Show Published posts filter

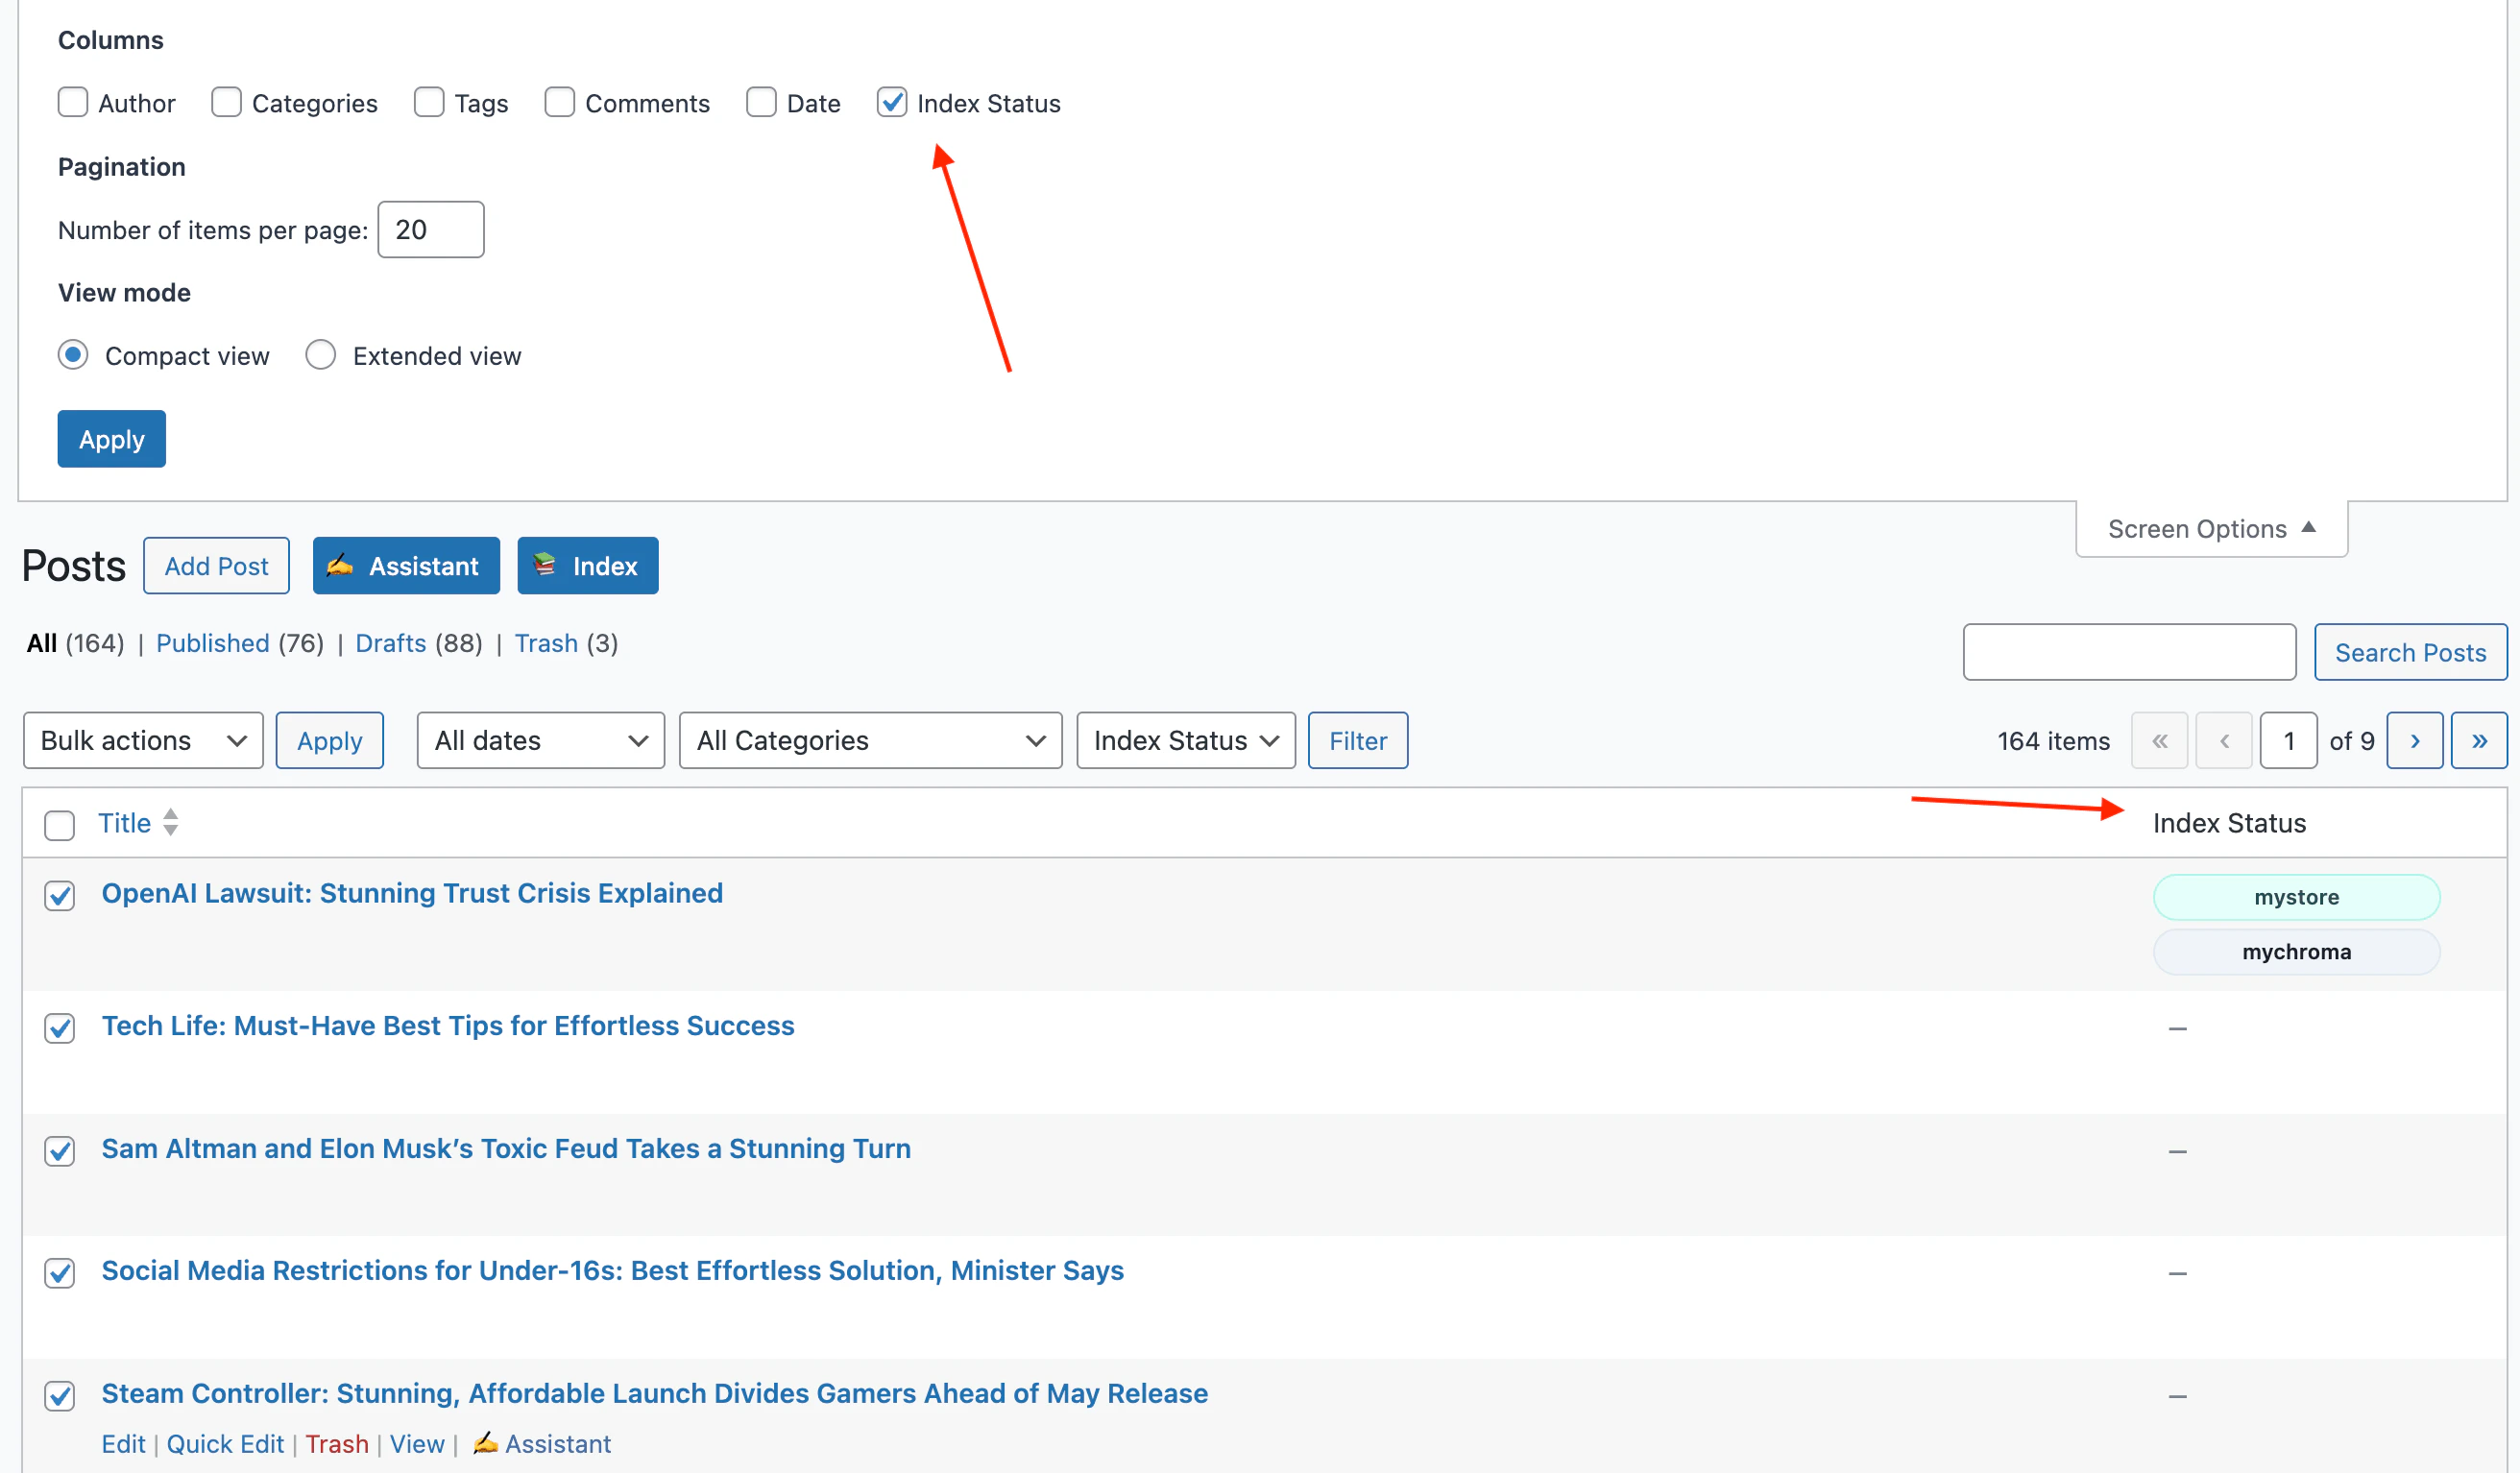pos(212,643)
